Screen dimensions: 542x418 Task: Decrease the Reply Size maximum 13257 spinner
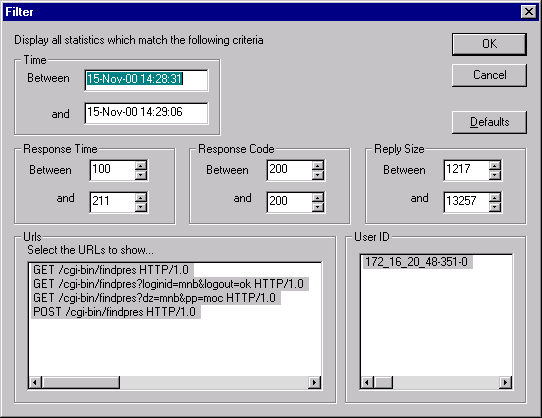click(x=495, y=207)
